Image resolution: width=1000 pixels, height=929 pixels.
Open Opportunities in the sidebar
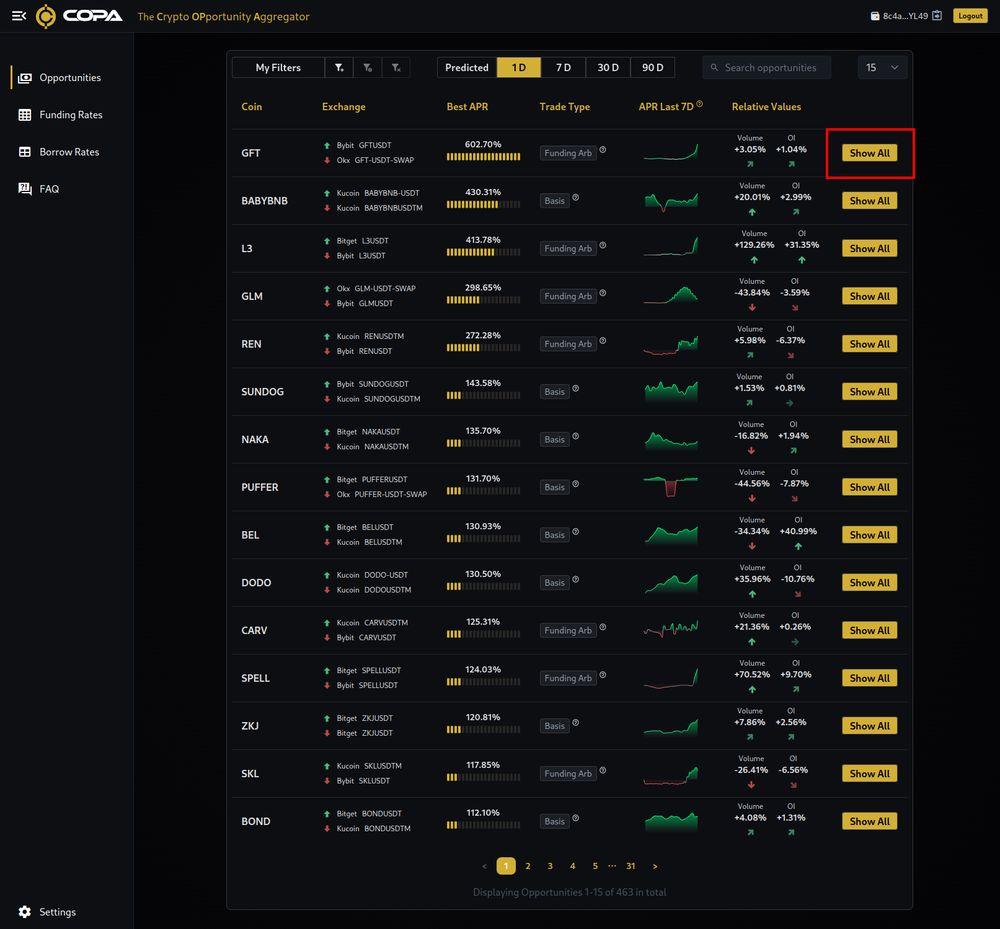coord(70,78)
